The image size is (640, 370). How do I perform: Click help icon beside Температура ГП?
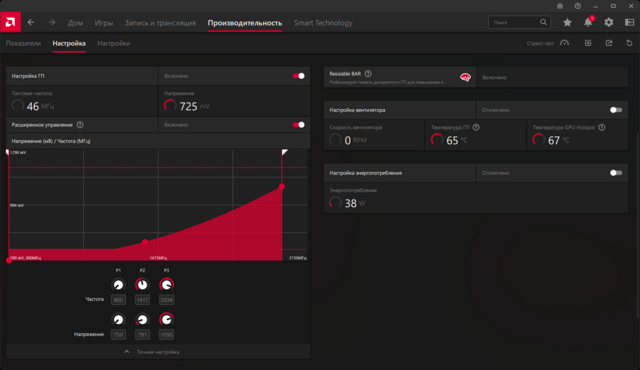[x=476, y=128]
